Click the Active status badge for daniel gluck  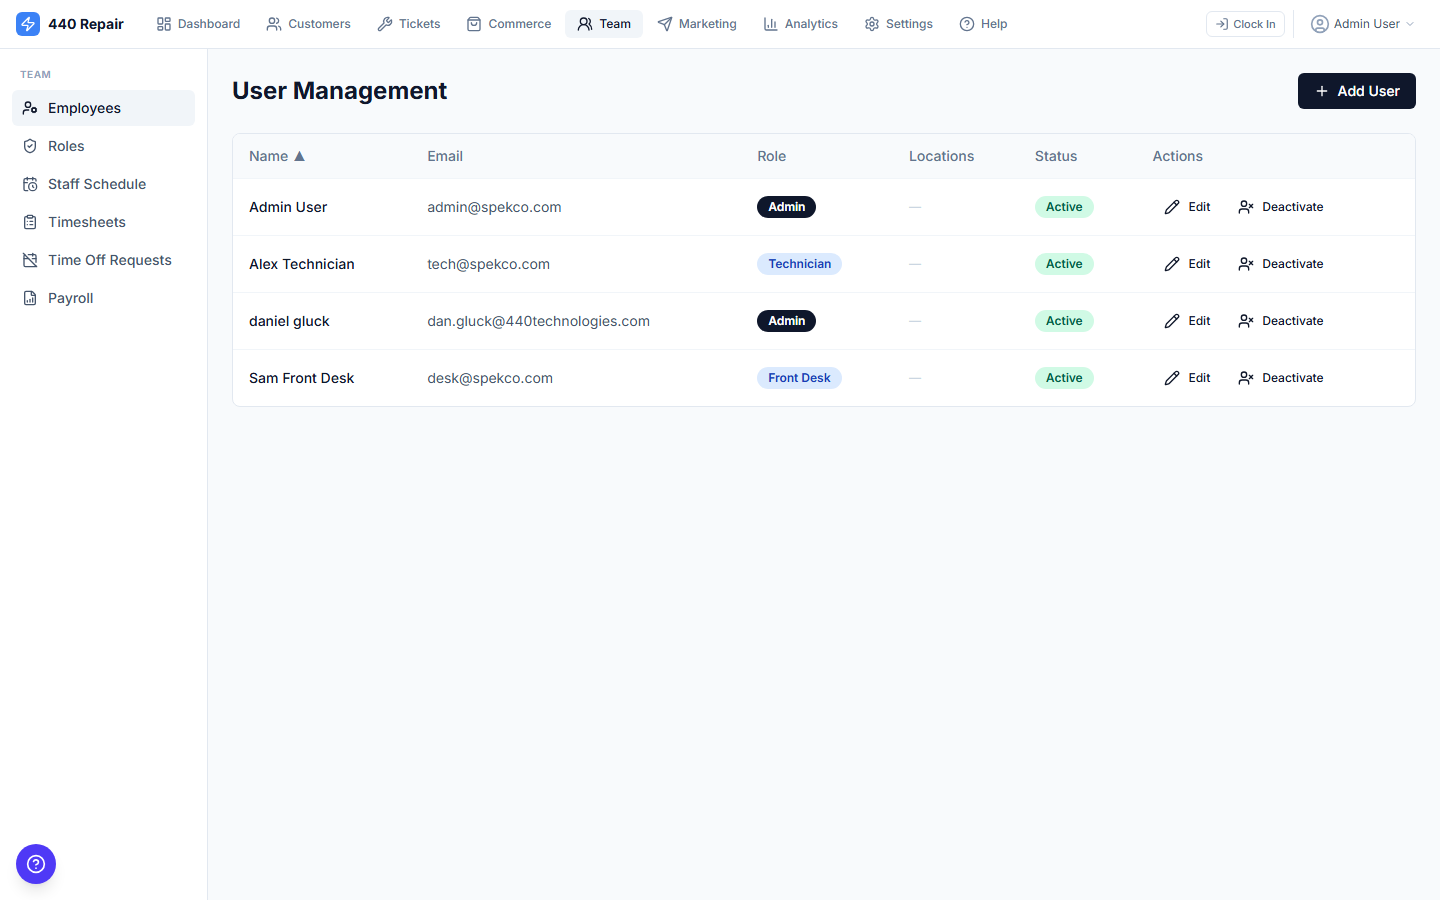(1064, 320)
